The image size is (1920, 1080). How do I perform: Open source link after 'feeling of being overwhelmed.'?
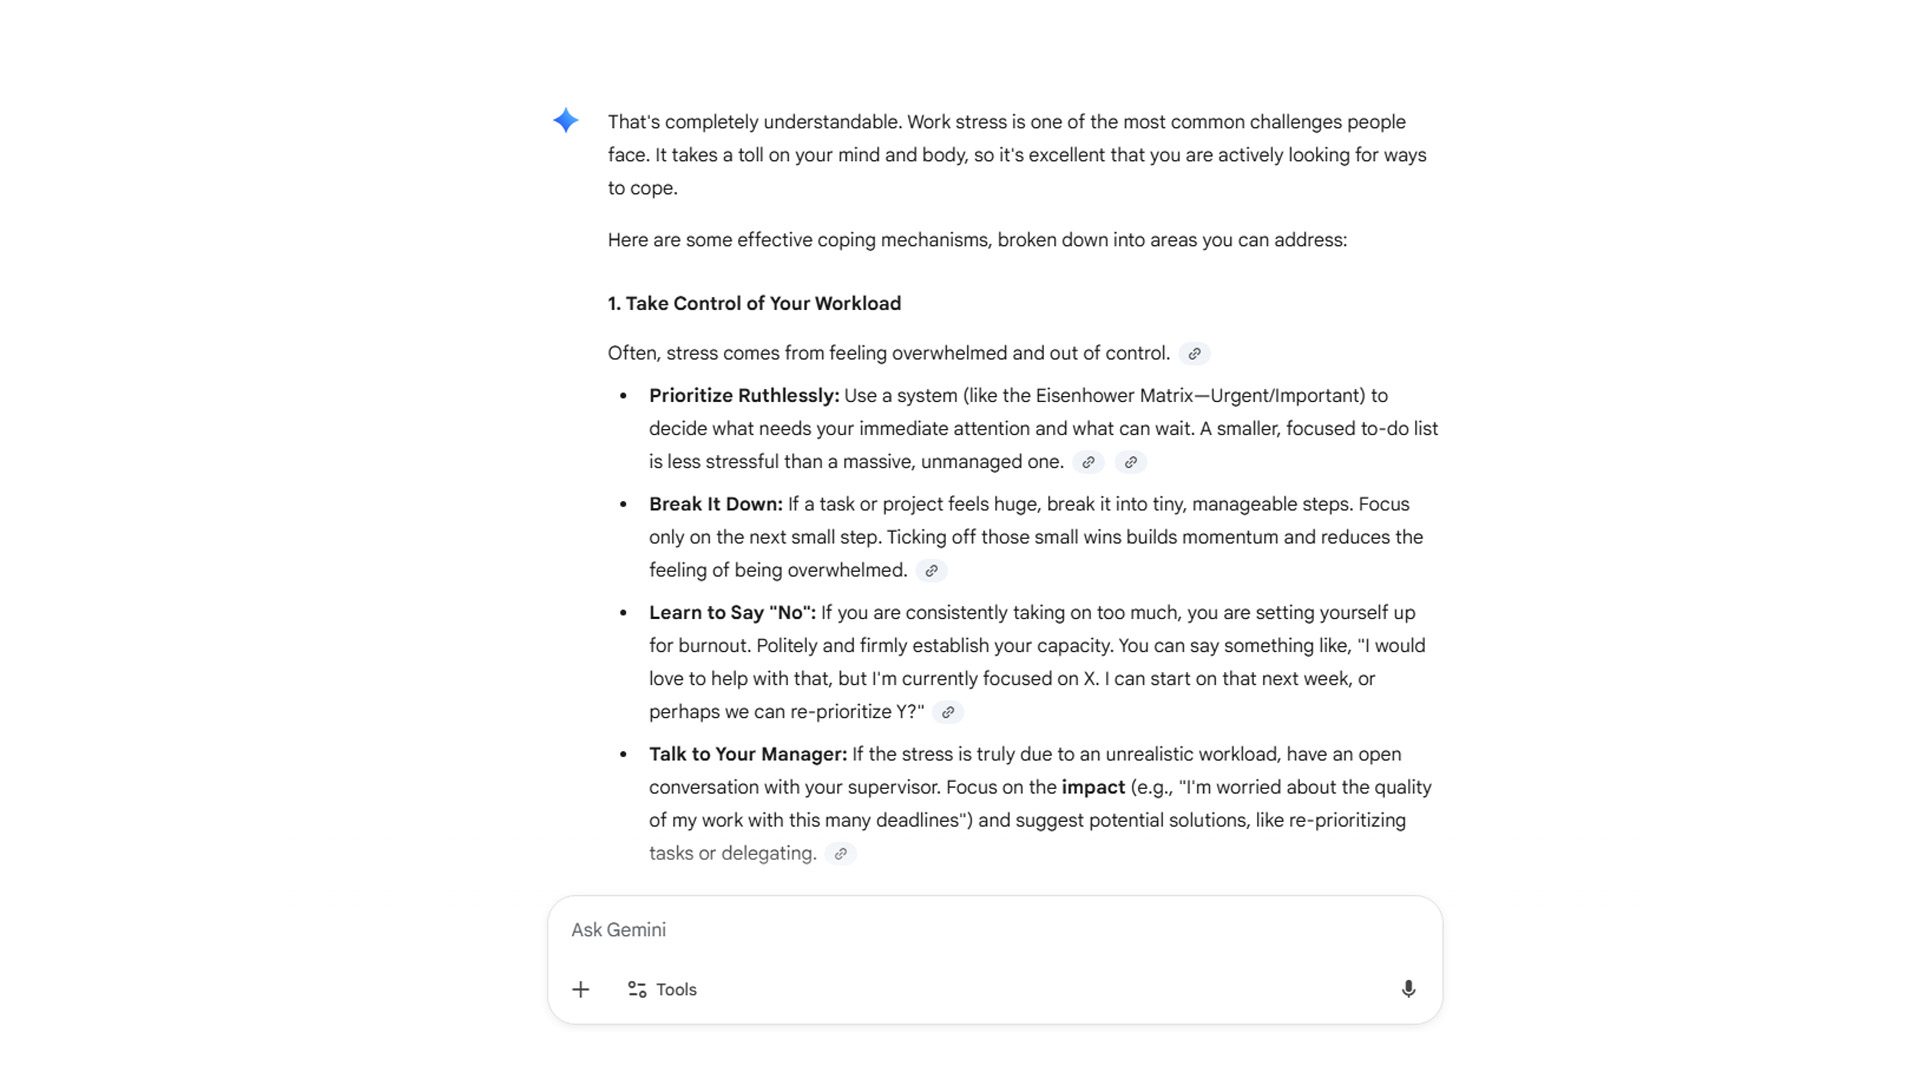tap(931, 571)
